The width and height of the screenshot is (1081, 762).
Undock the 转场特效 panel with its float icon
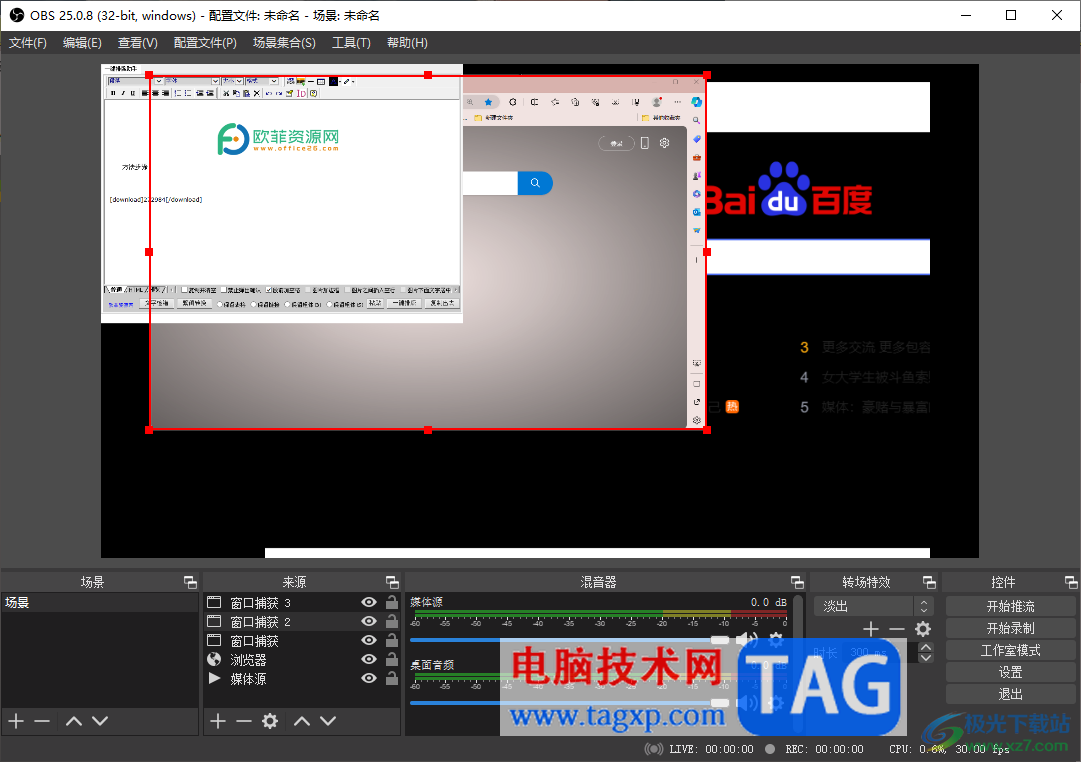pyautogui.click(x=929, y=582)
